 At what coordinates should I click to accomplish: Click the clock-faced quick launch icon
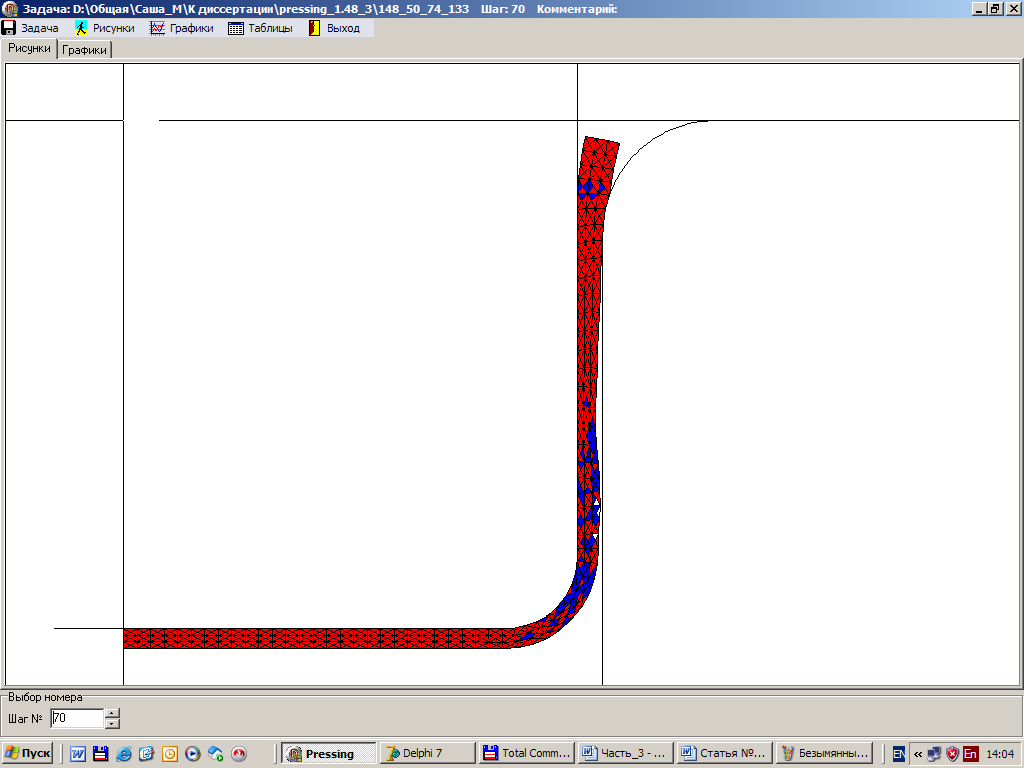click(x=170, y=754)
